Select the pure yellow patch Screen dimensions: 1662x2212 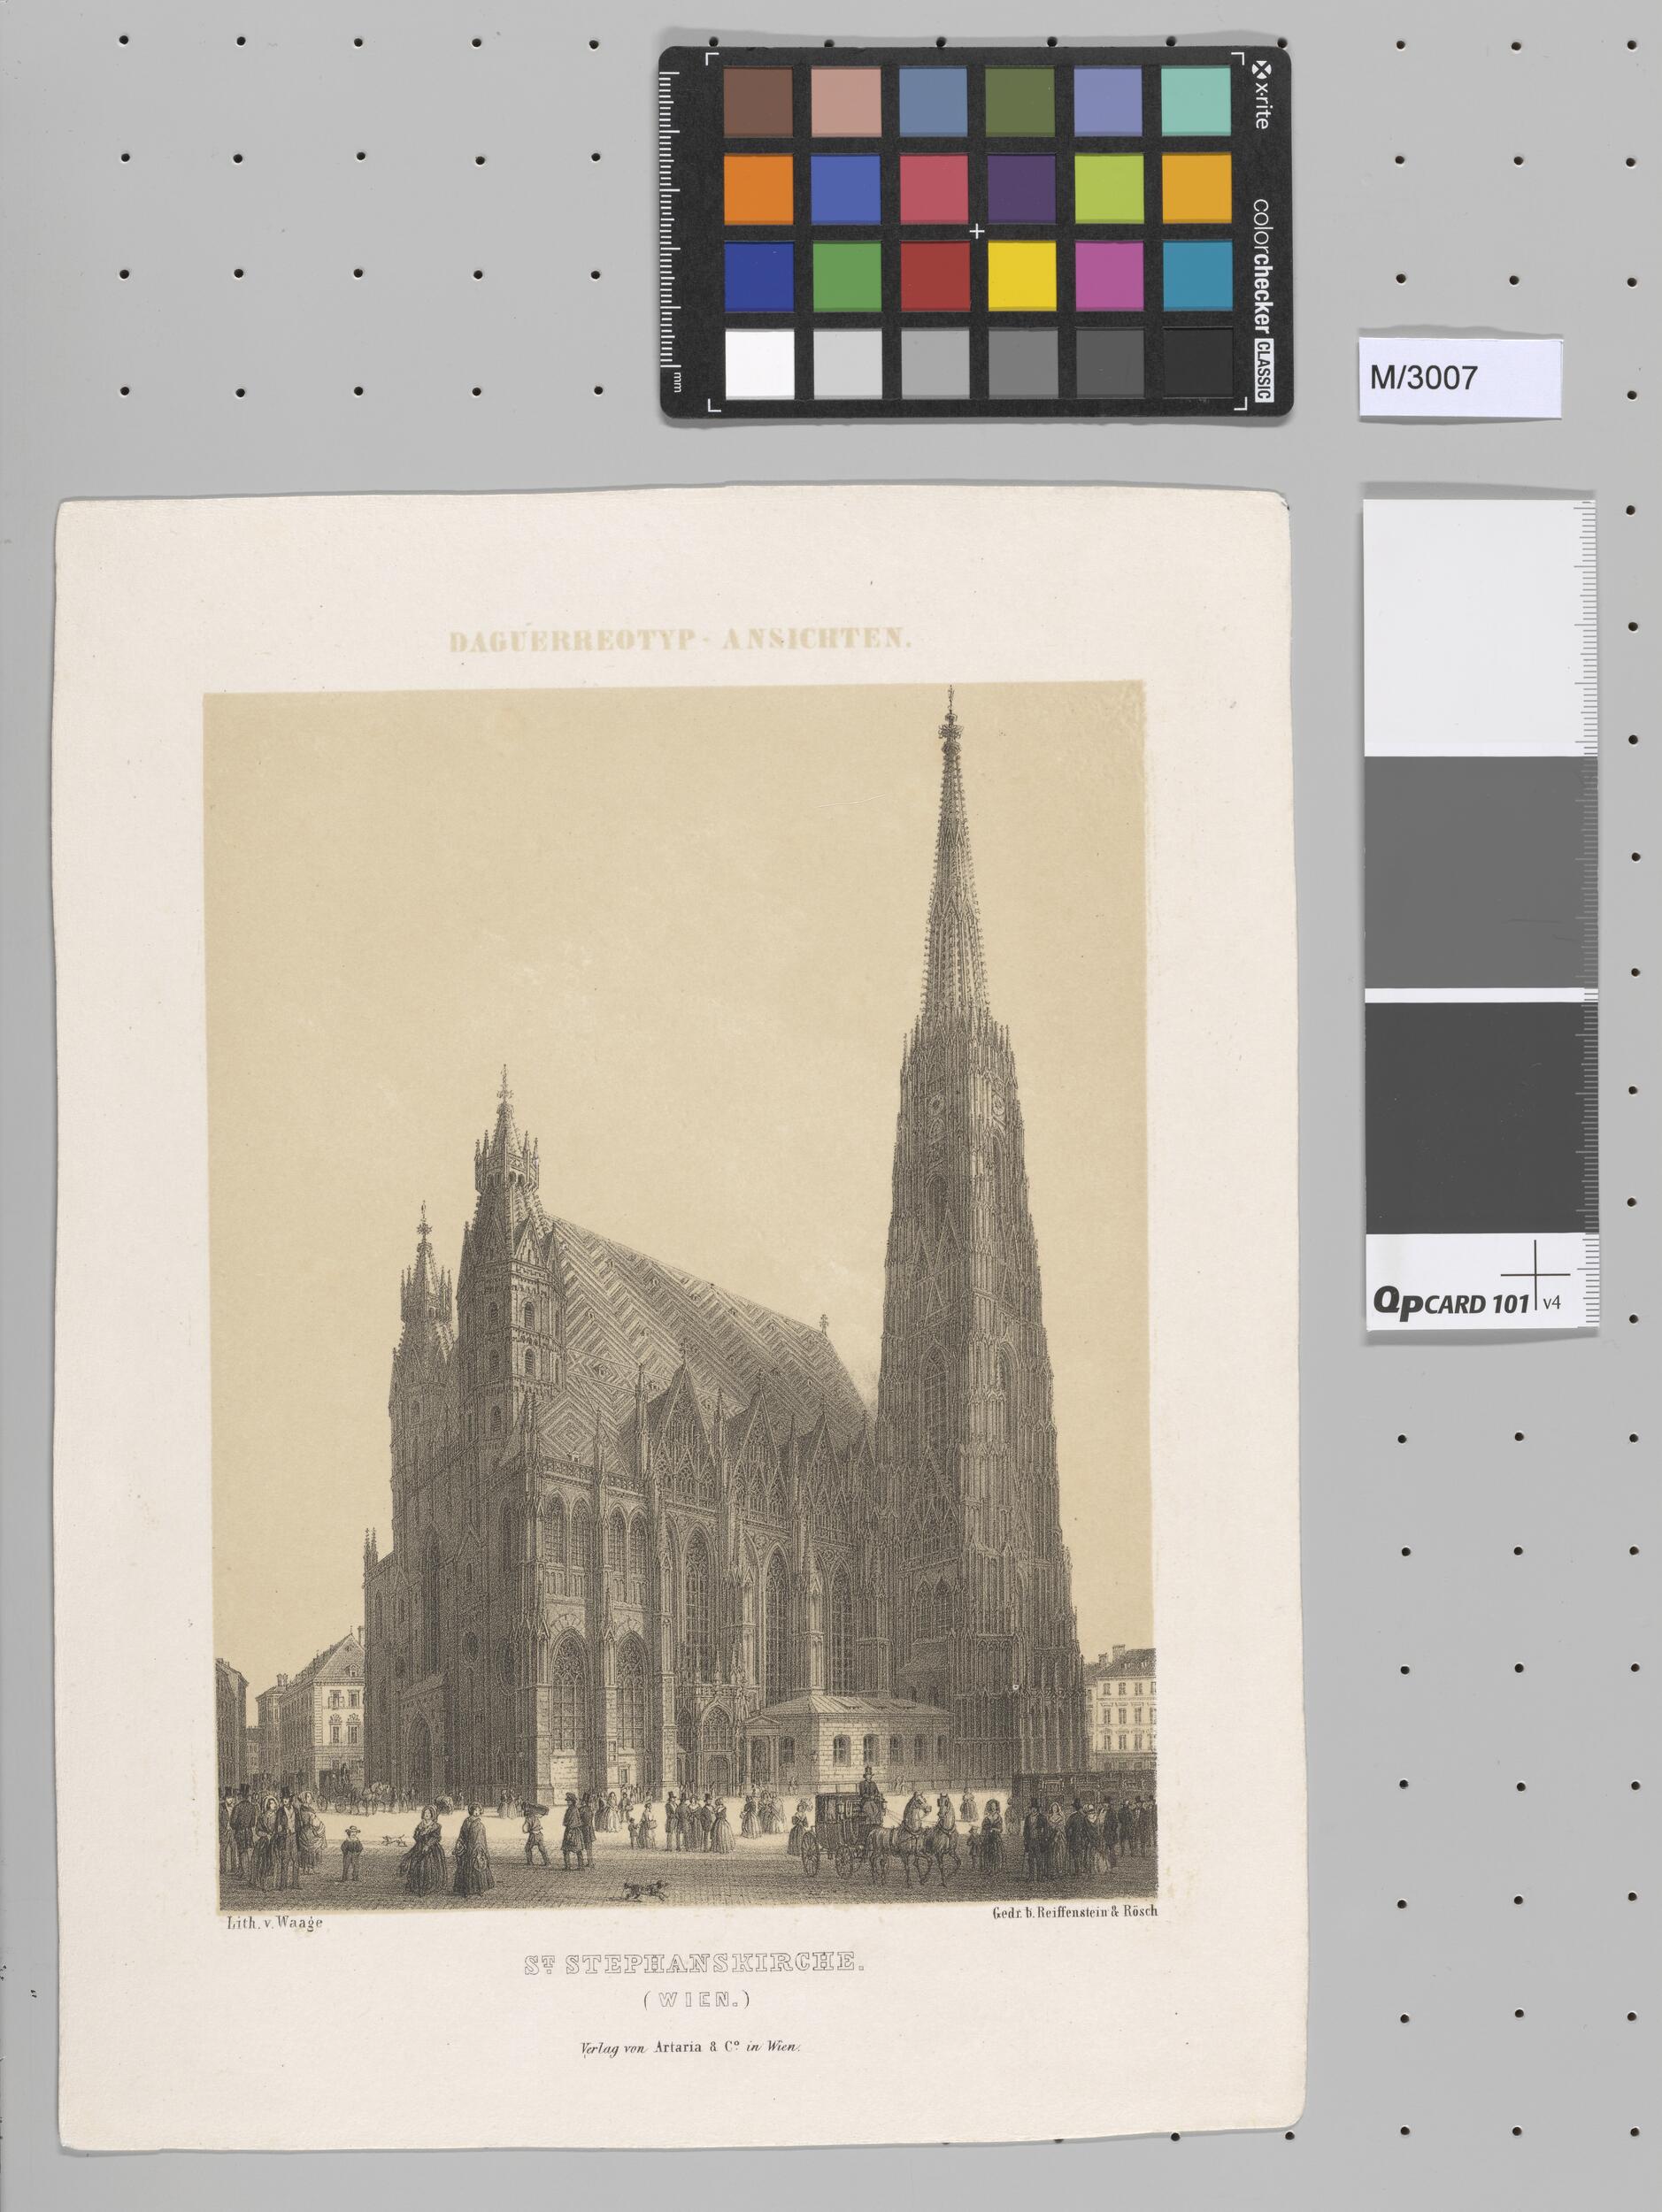(x=1021, y=275)
